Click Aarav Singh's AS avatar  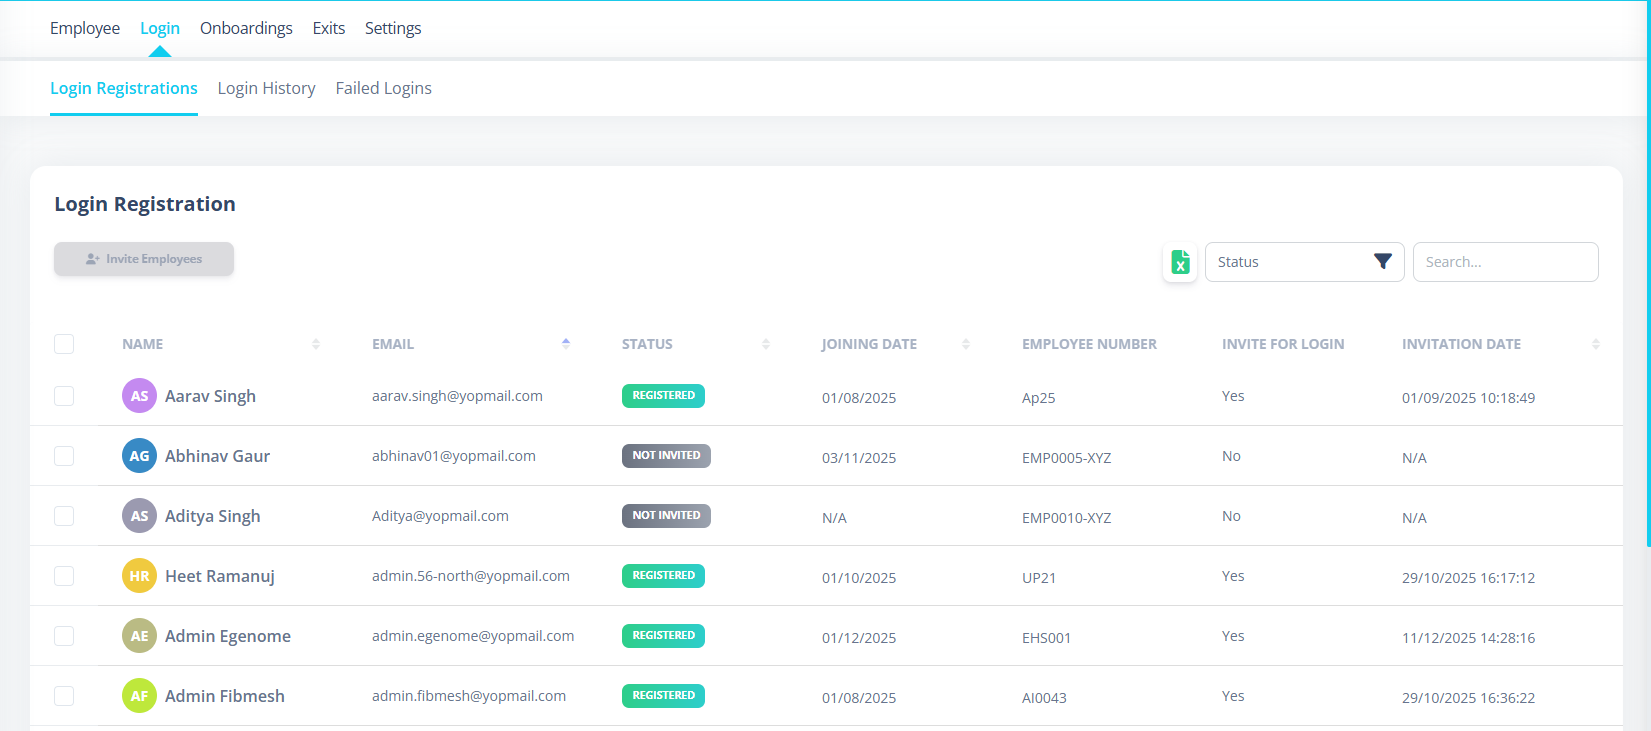(139, 396)
